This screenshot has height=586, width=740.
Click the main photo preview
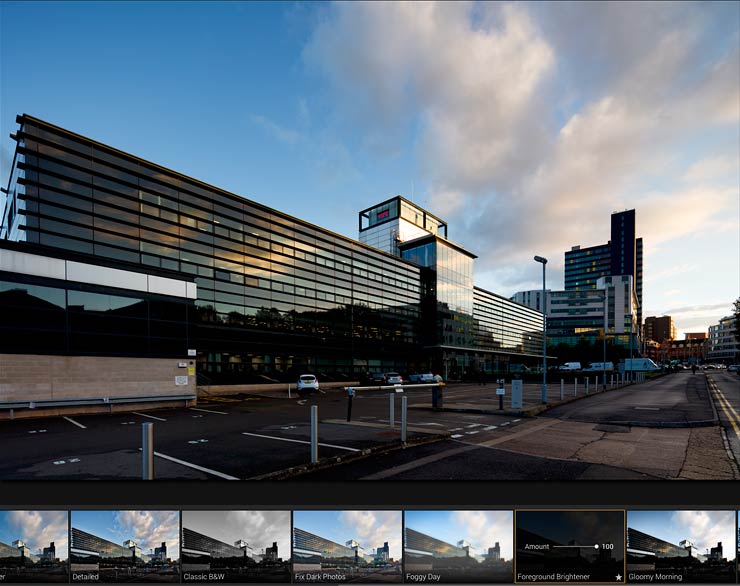(370, 240)
